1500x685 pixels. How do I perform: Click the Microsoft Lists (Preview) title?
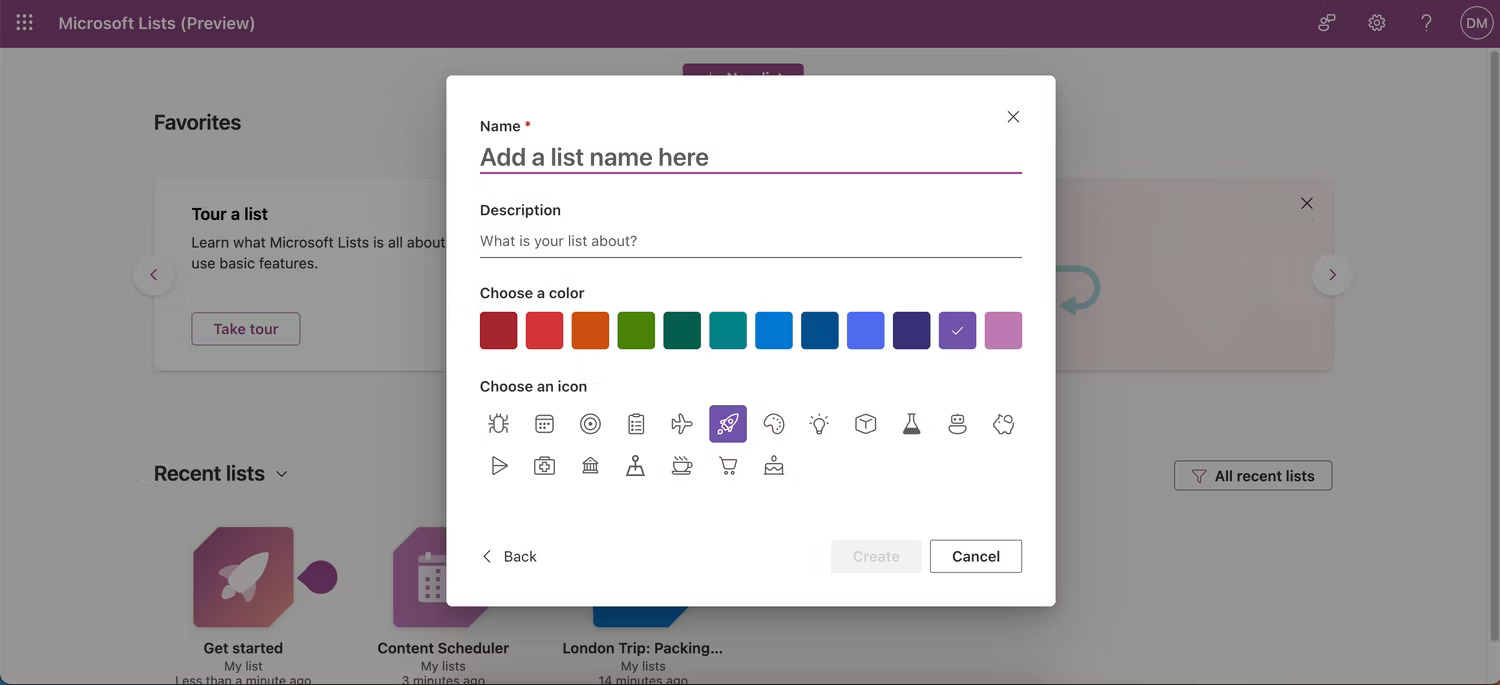point(157,23)
